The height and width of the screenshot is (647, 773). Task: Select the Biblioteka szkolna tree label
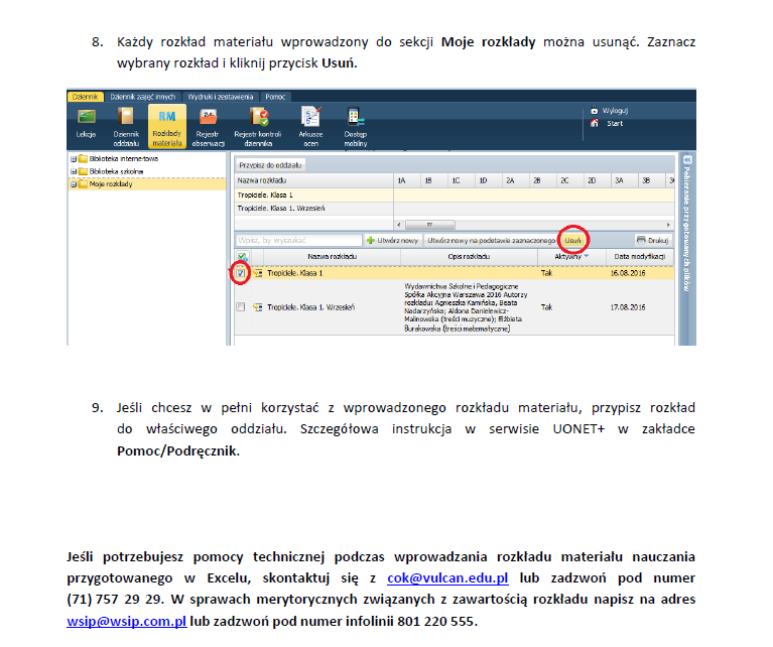pyautogui.click(x=116, y=171)
